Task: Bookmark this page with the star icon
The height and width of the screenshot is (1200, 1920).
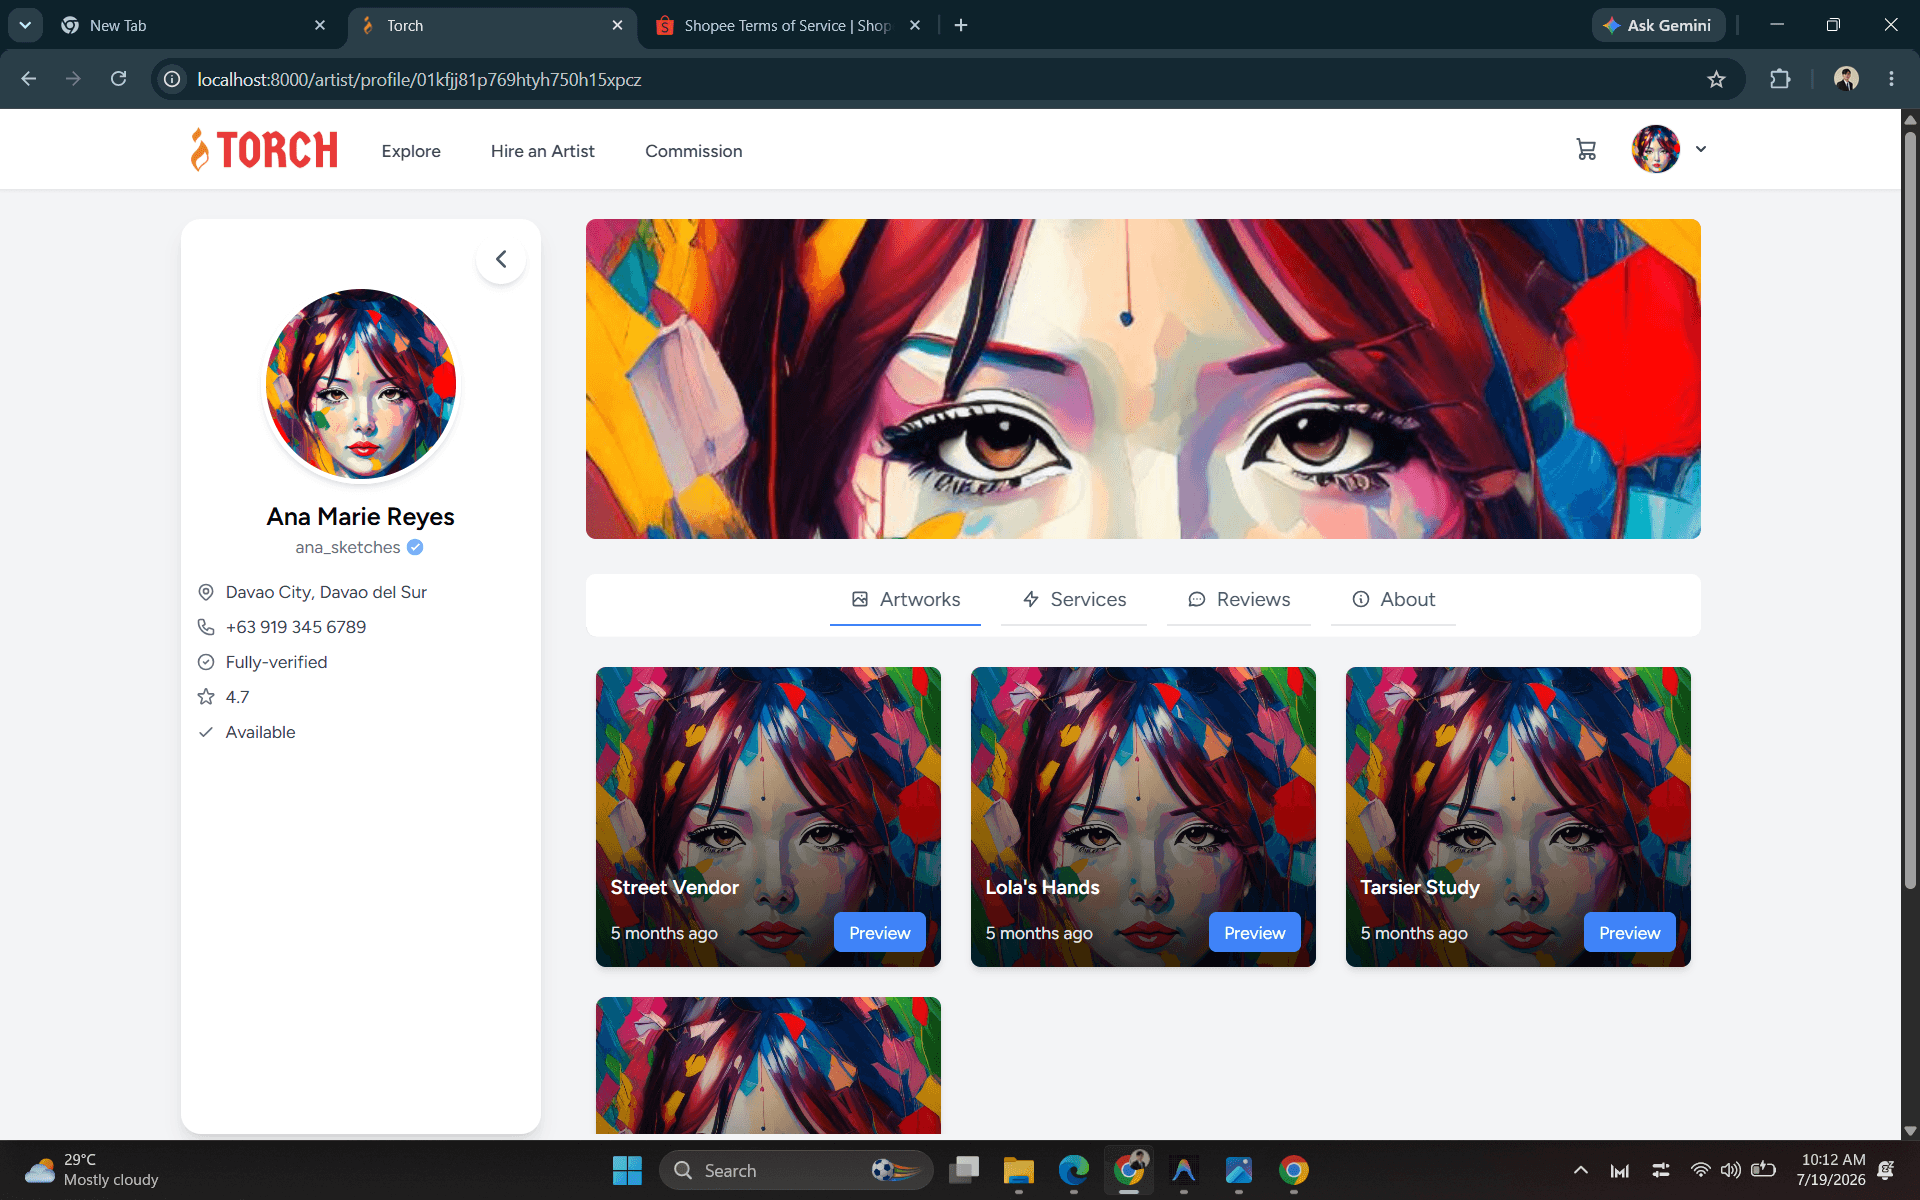Action: (x=1716, y=79)
